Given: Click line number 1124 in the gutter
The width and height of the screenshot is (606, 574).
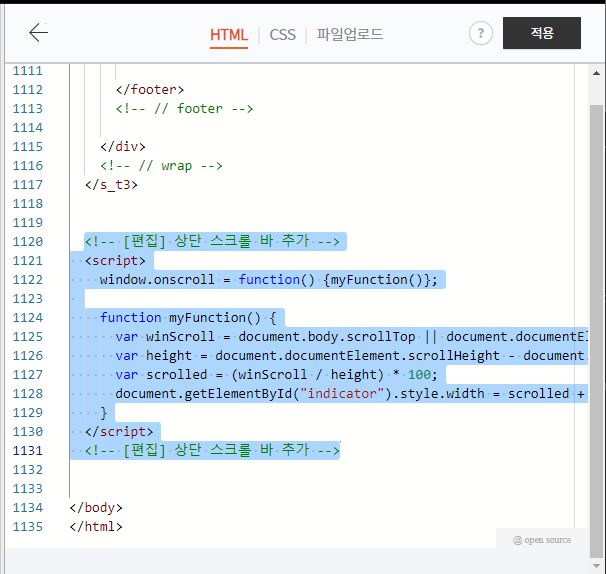Looking at the screenshot, I should [x=27, y=318].
